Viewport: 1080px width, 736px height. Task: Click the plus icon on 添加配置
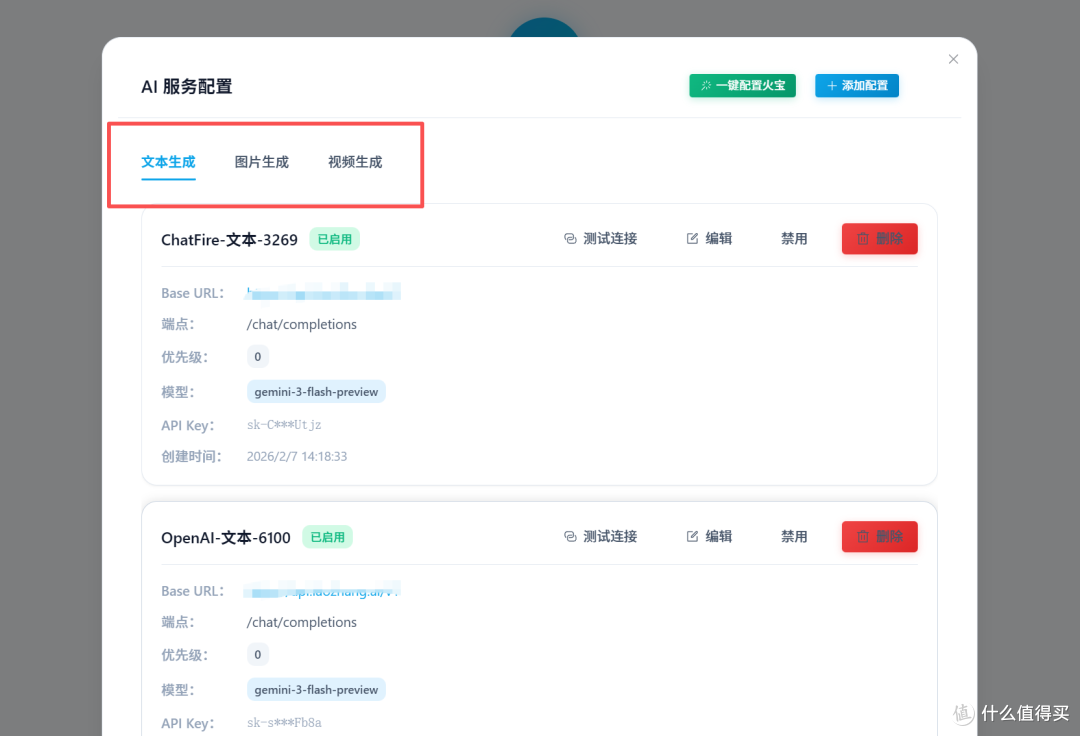pyautogui.click(x=832, y=85)
